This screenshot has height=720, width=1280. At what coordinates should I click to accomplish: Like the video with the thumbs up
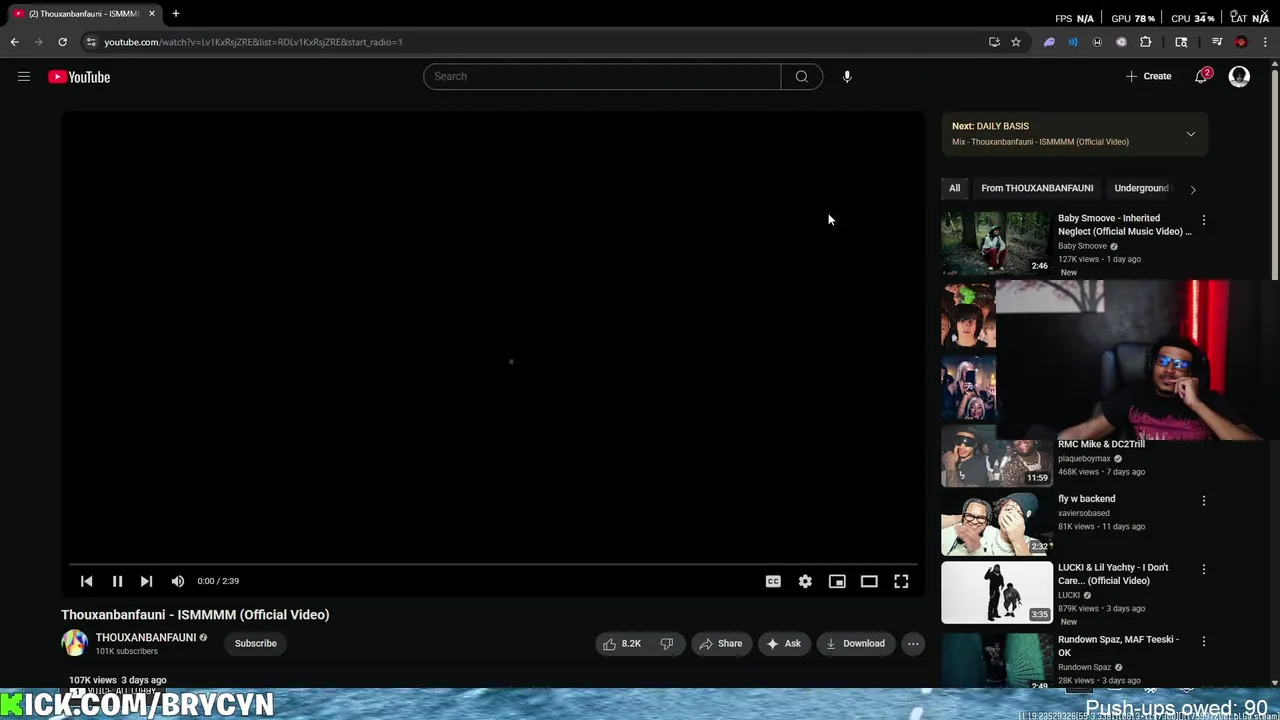[622, 644]
